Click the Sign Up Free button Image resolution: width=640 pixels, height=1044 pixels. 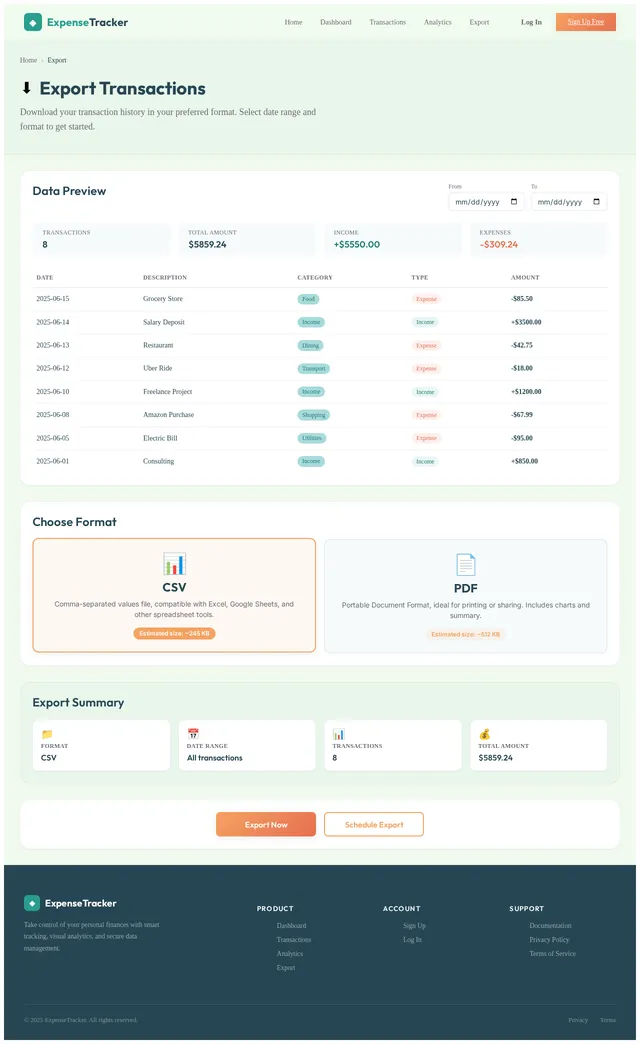coord(586,22)
